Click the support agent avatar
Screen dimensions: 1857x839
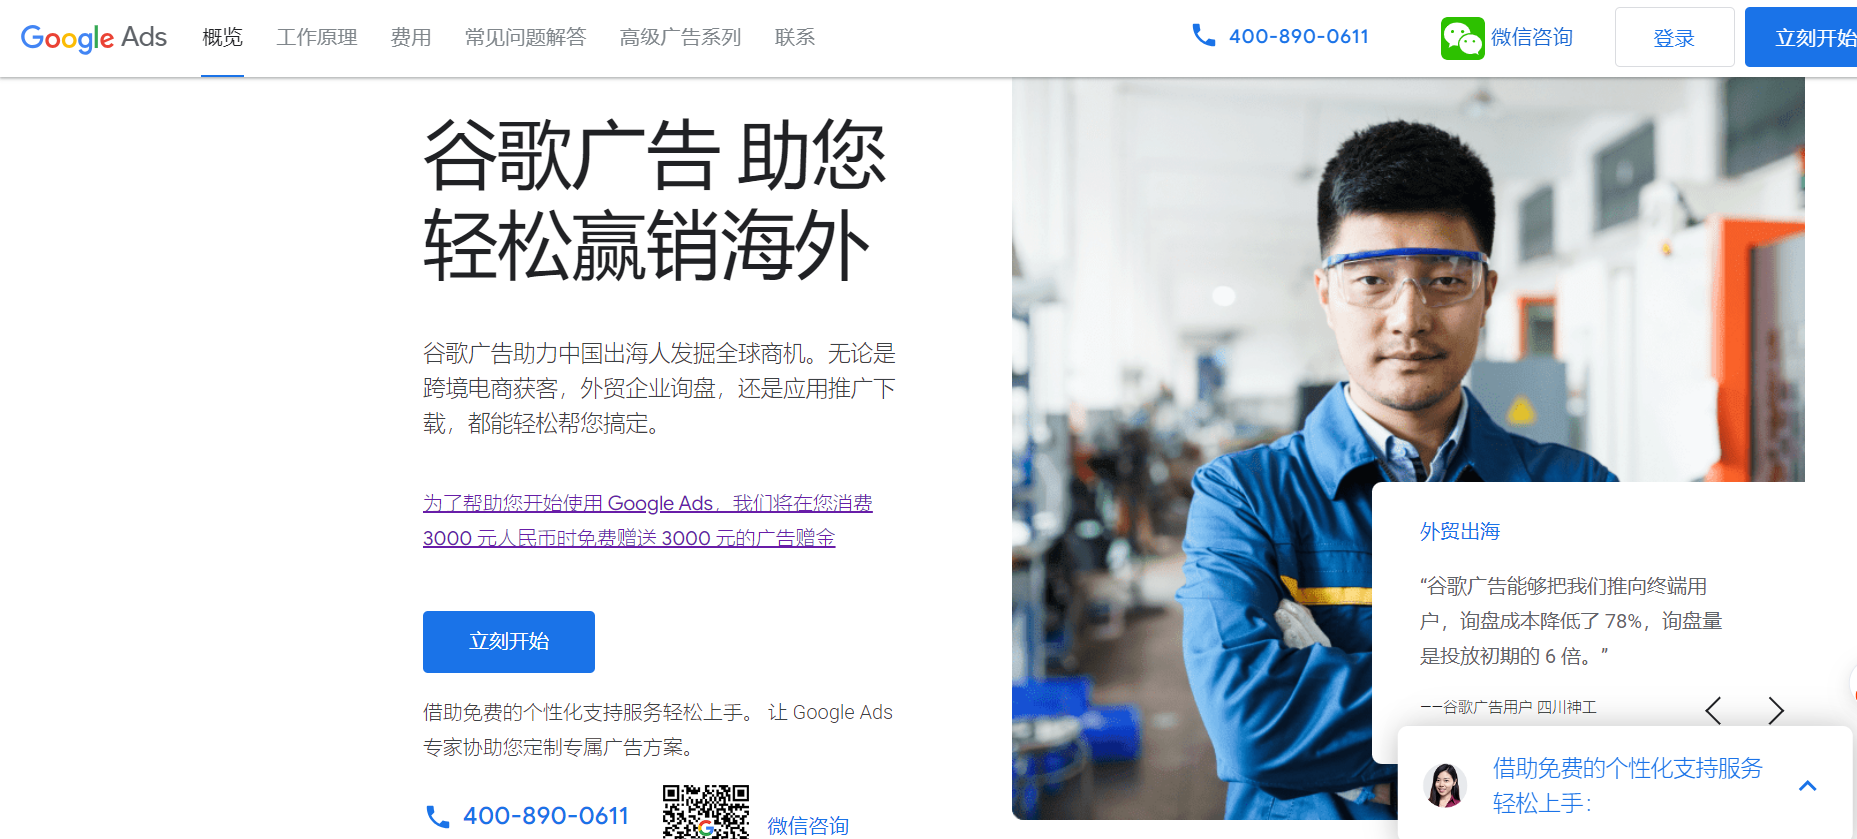coord(1445,785)
